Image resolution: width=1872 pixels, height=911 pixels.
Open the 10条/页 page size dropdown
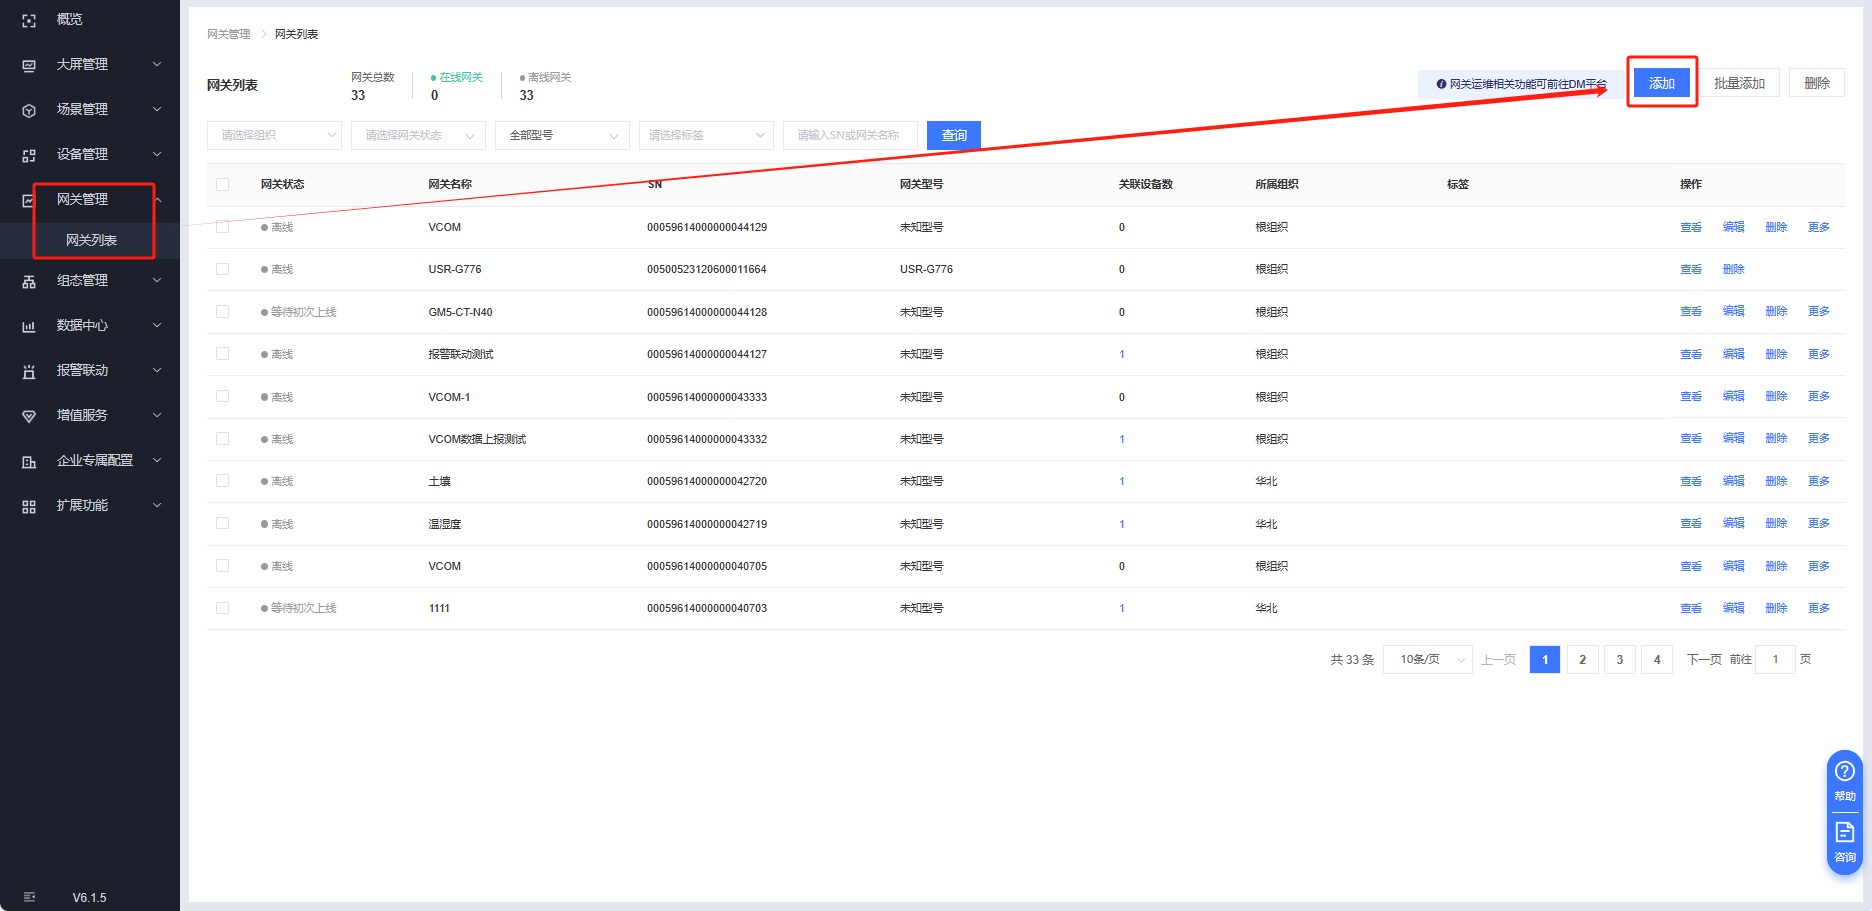1427,660
